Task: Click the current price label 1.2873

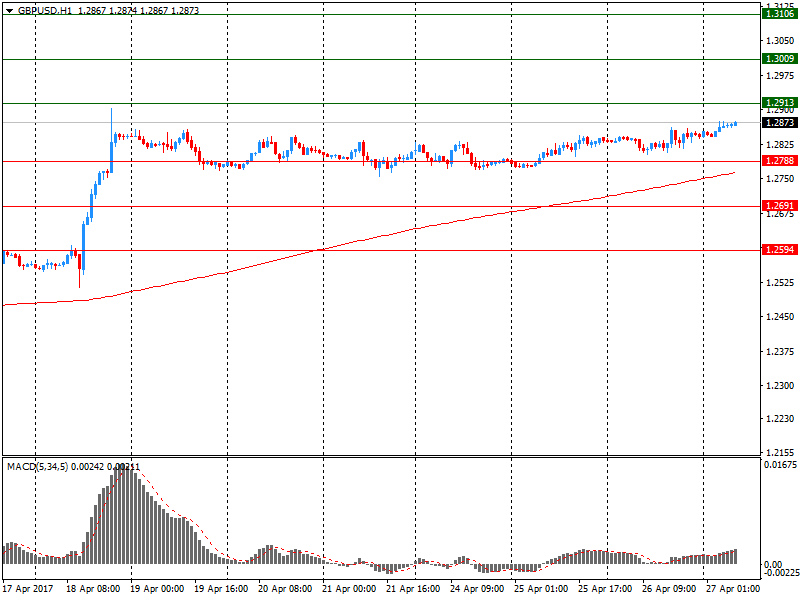Action: 780,122
